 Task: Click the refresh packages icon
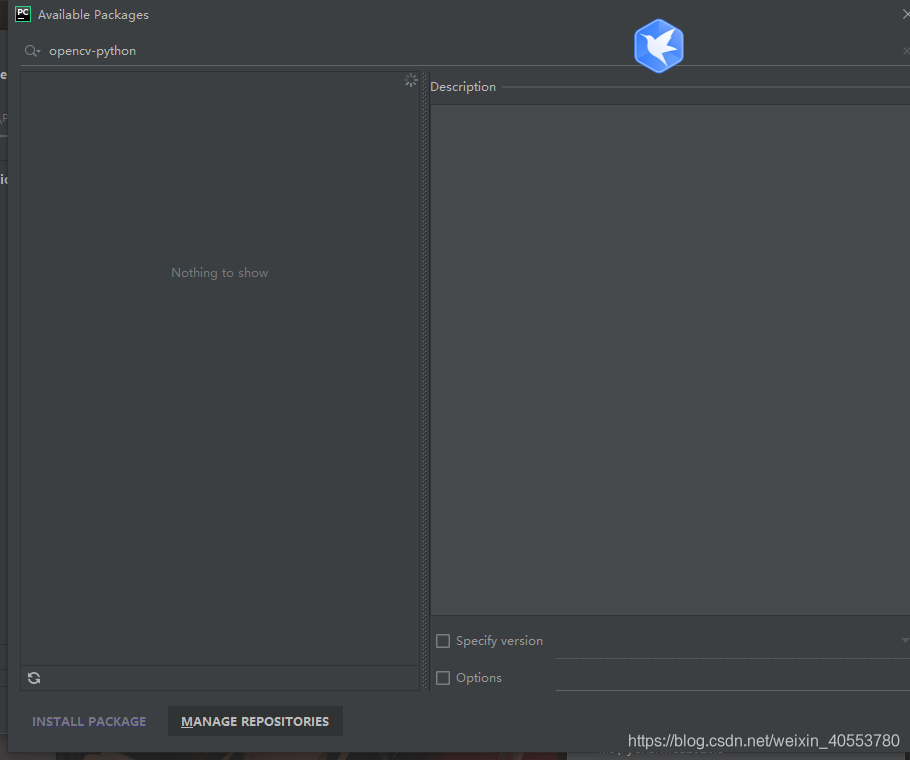pyautogui.click(x=34, y=678)
